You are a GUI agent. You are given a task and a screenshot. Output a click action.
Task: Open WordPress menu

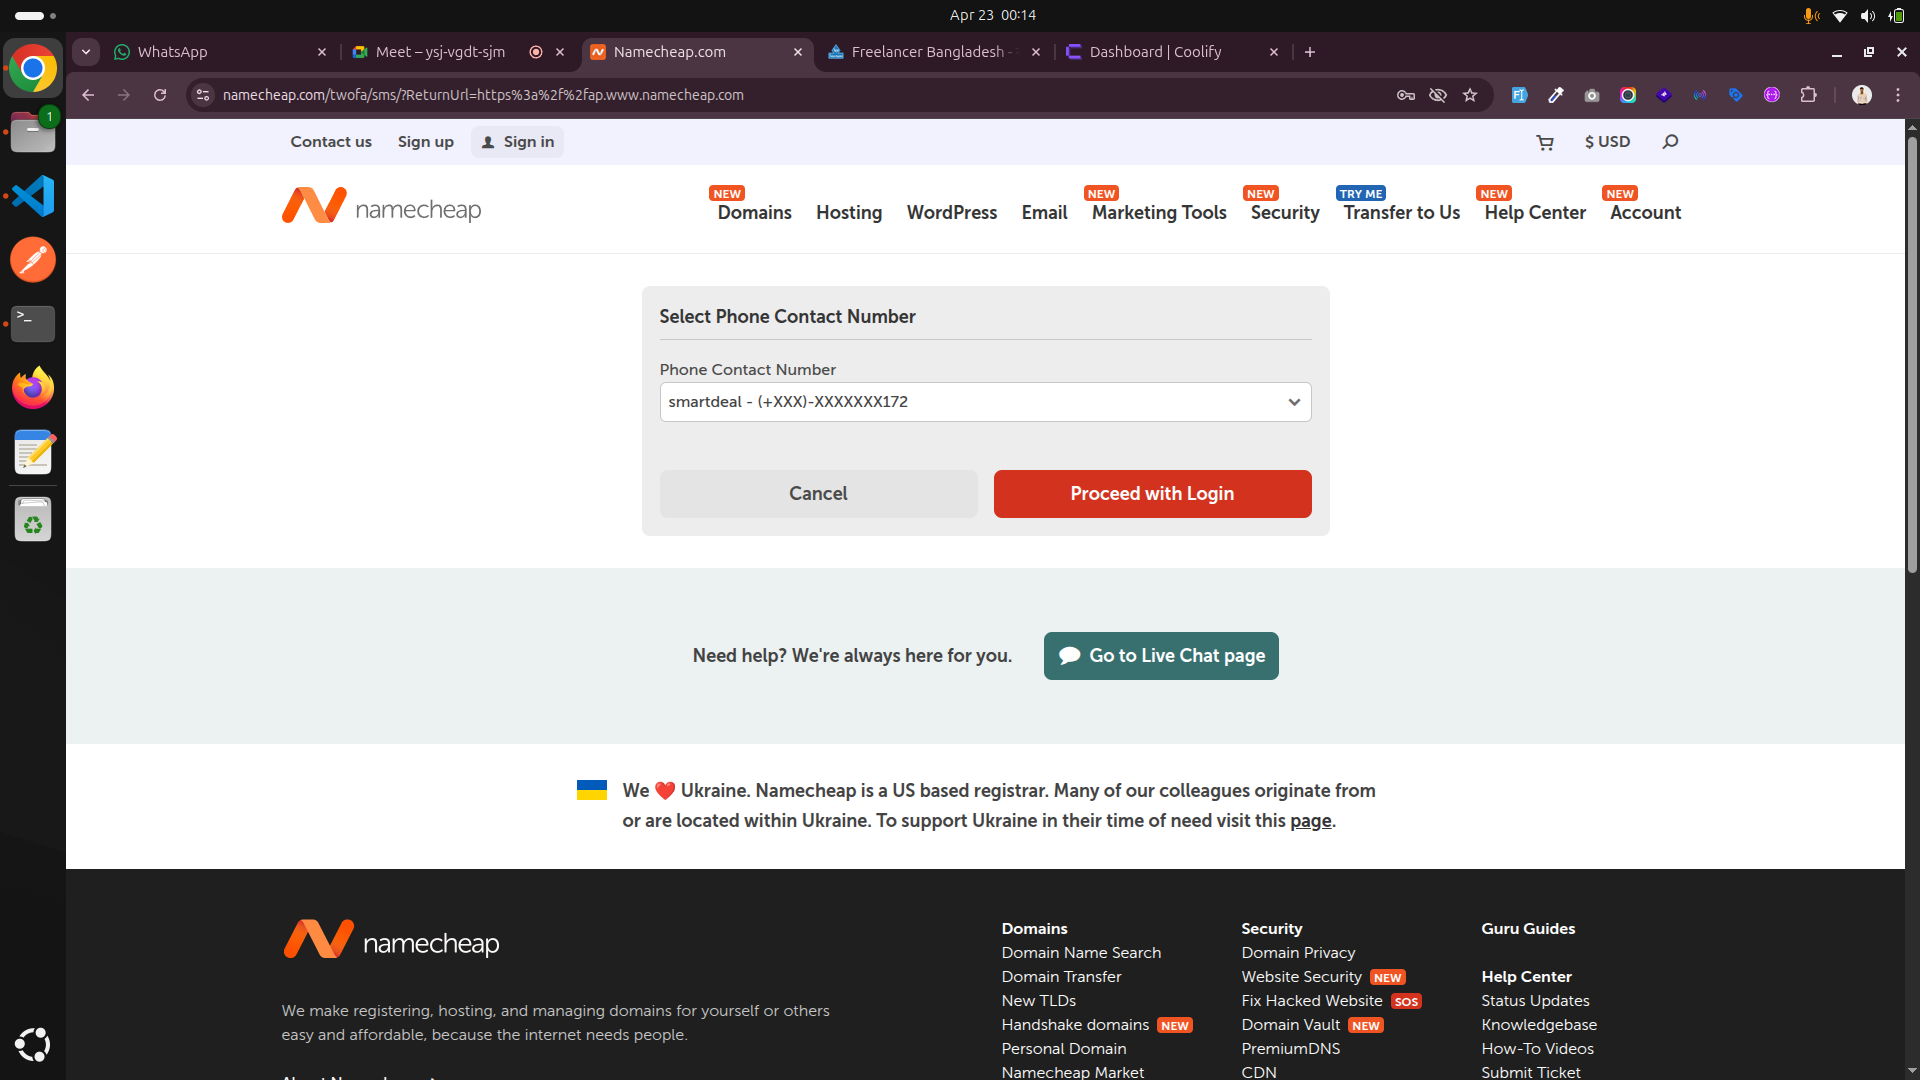pyautogui.click(x=951, y=213)
